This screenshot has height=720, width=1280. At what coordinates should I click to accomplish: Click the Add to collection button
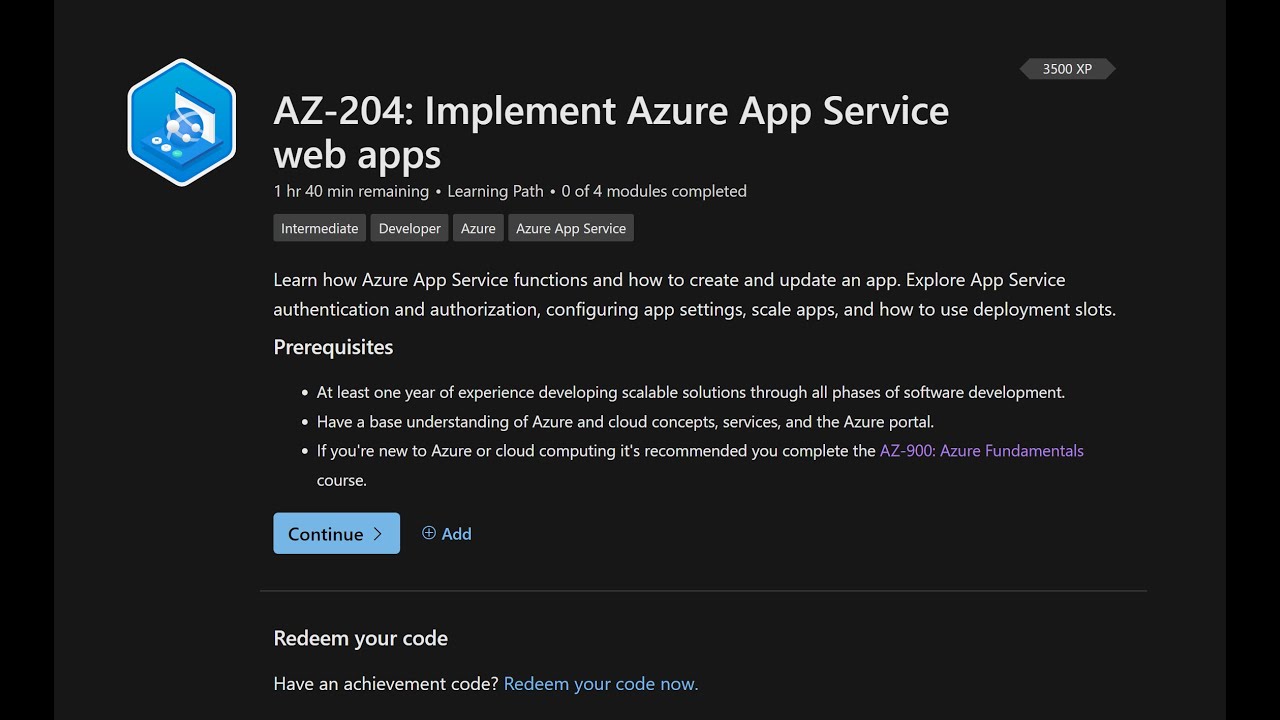point(446,533)
